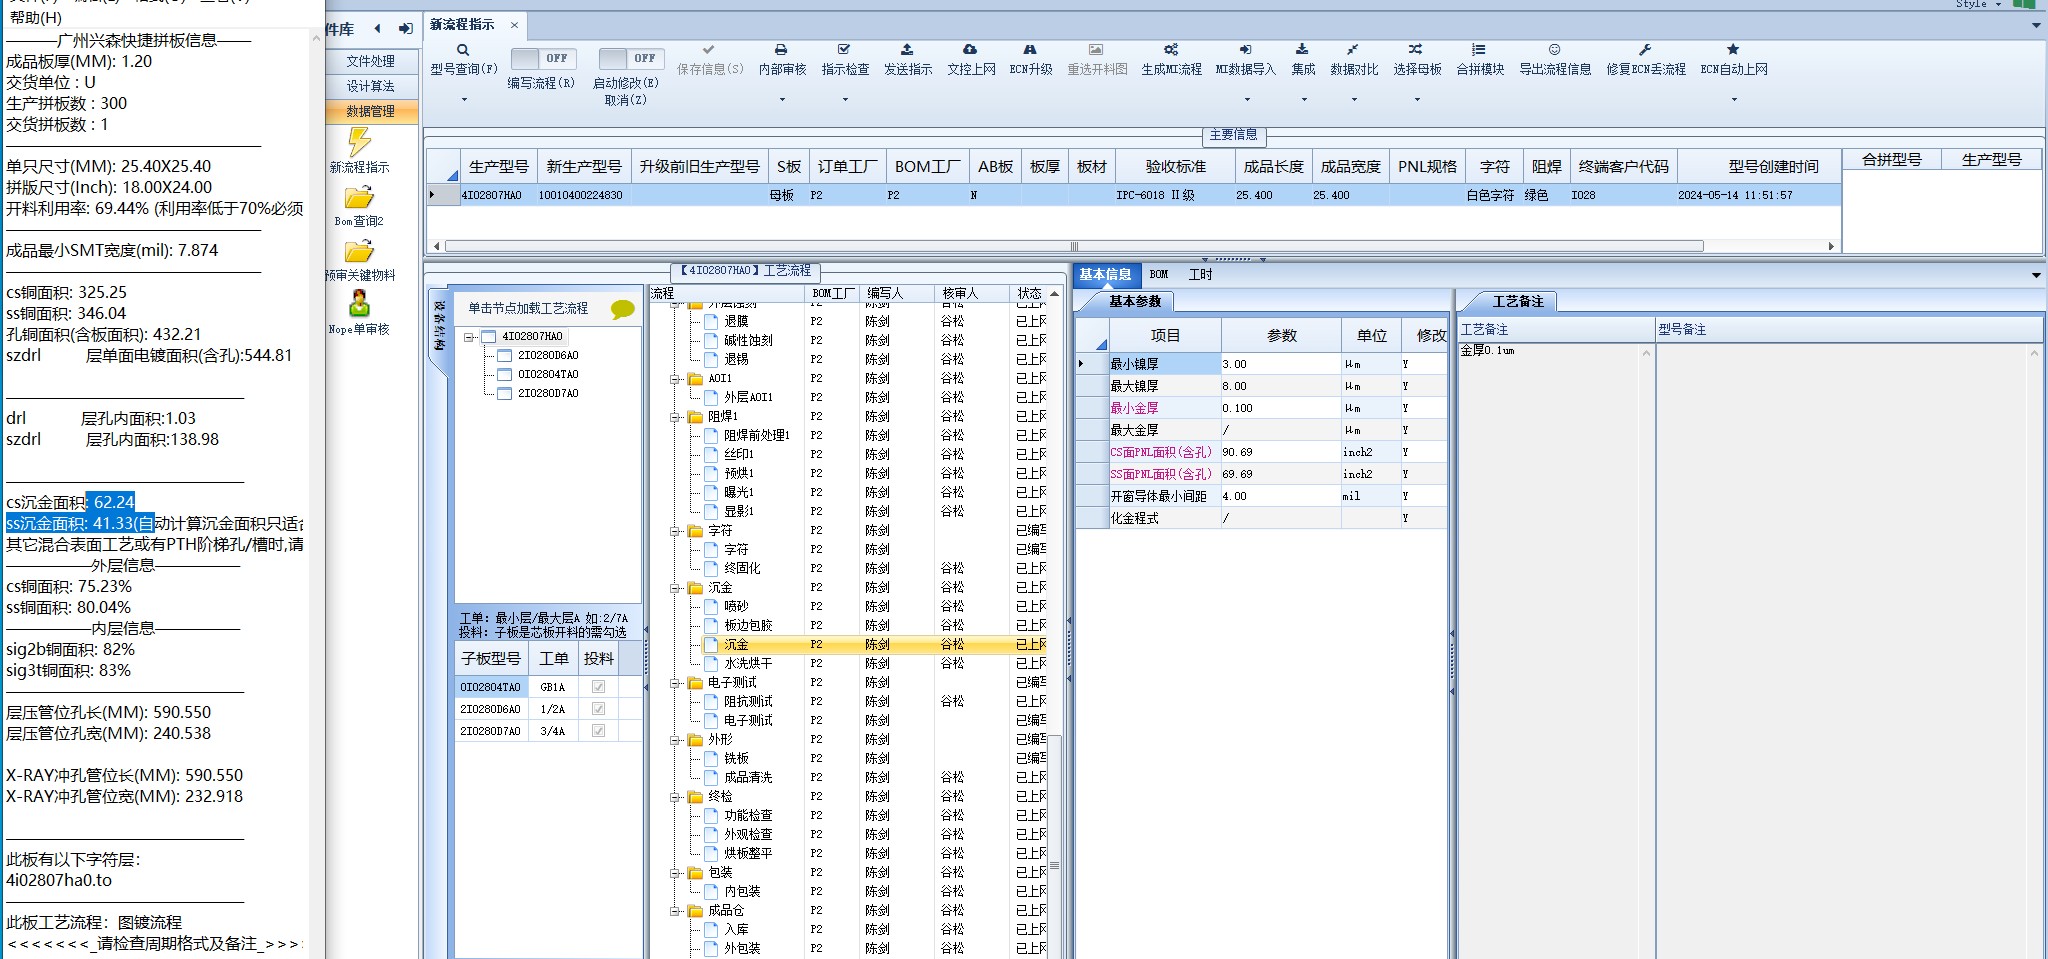Collapse the 字符 process folder

point(676,531)
